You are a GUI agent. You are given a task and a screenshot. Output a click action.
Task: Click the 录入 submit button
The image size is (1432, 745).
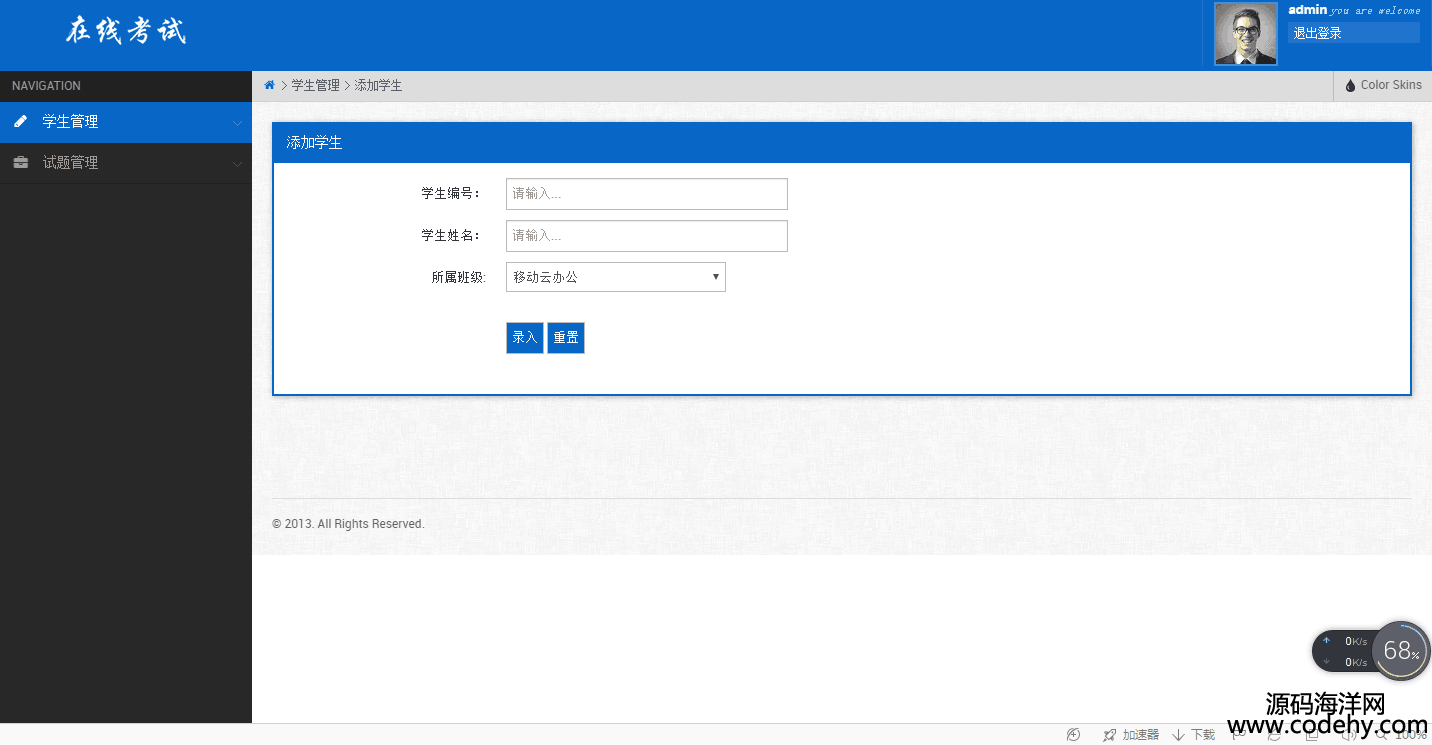click(x=525, y=338)
